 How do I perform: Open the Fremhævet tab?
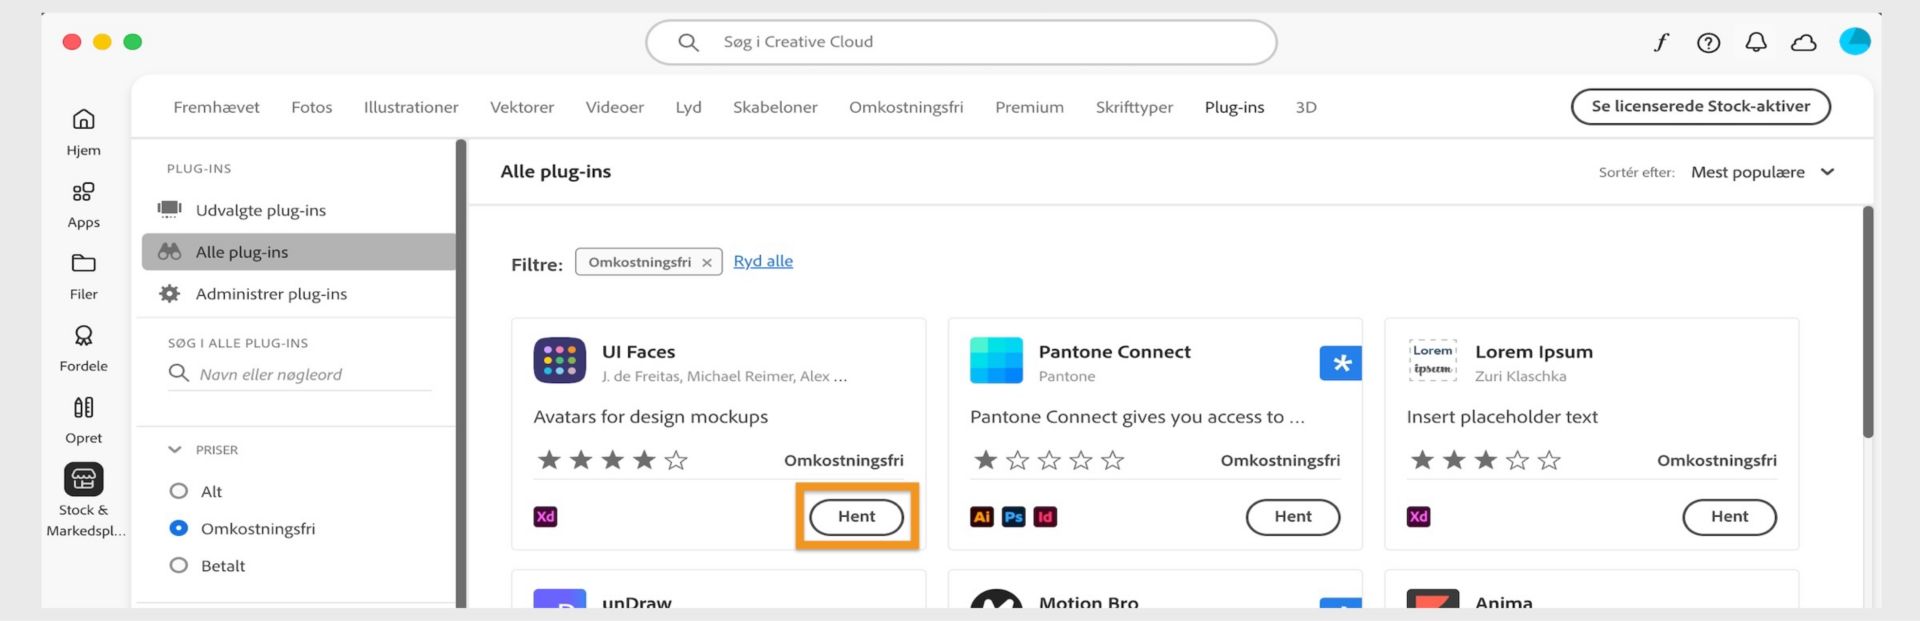click(x=216, y=107)
